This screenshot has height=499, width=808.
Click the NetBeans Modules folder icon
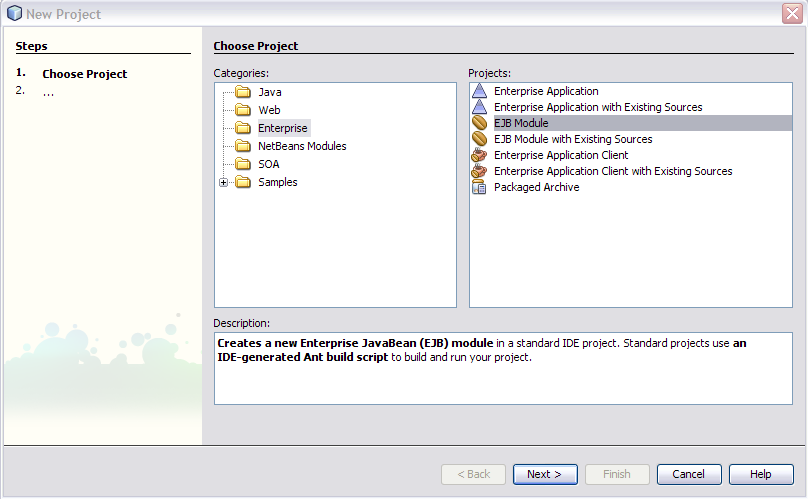pyautogui.click(x=243, y=146)
